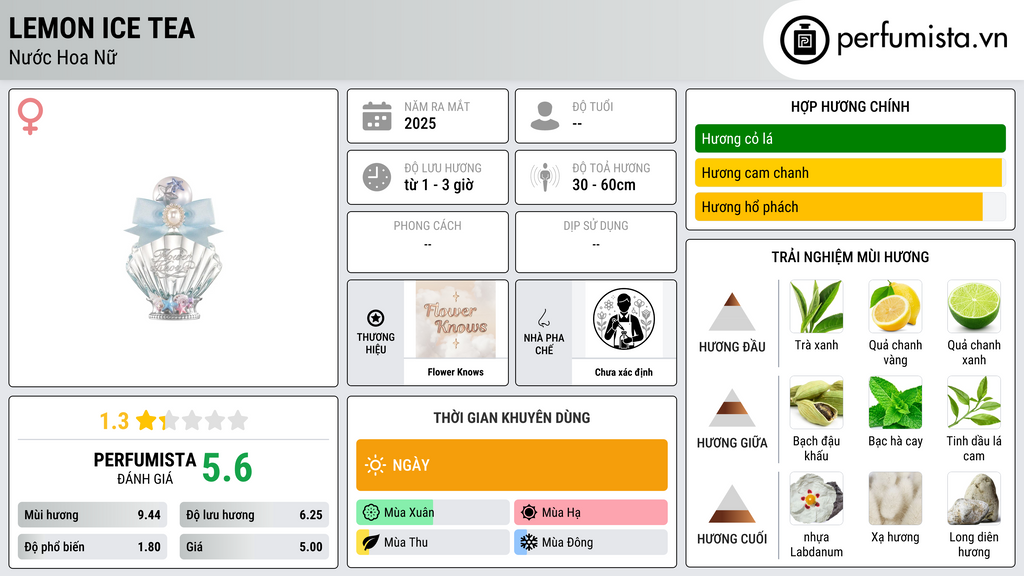Select the Mùa Xuân season bar

click(x=433, y=513)
